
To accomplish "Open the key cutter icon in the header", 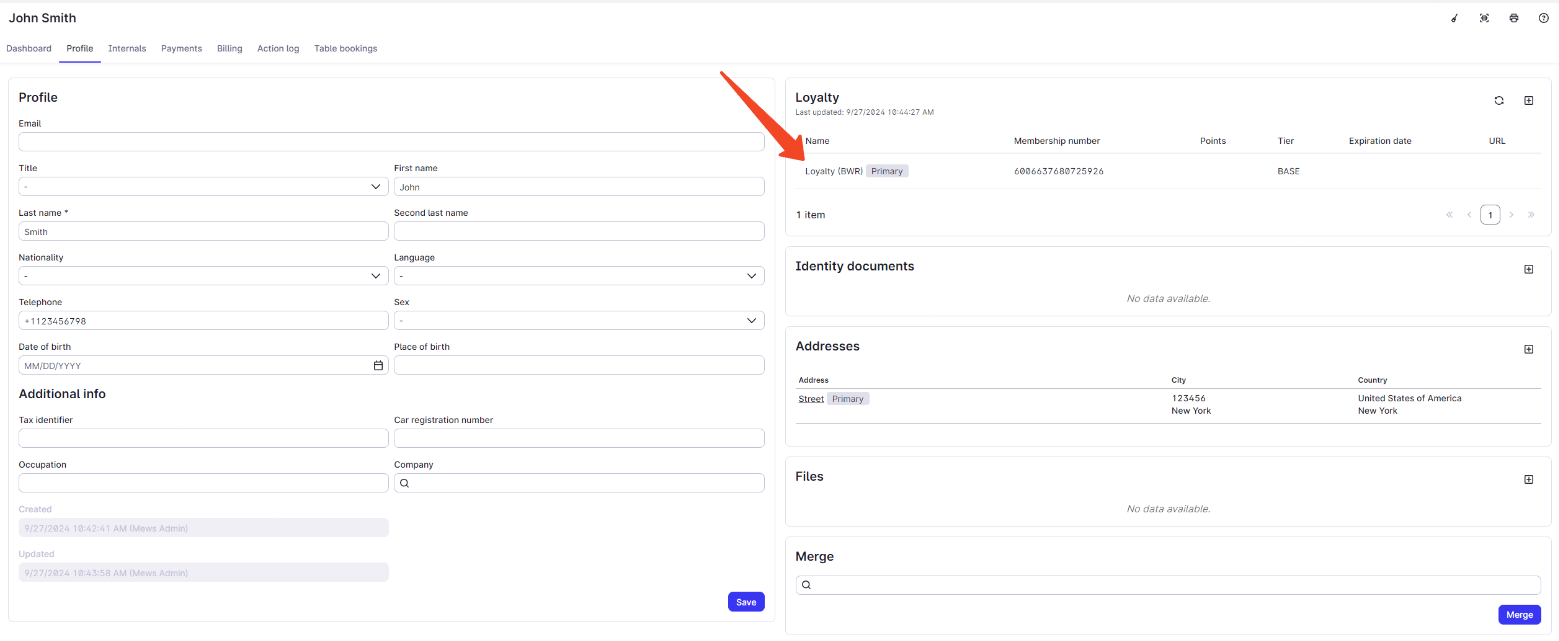I will pos(1454,17).
